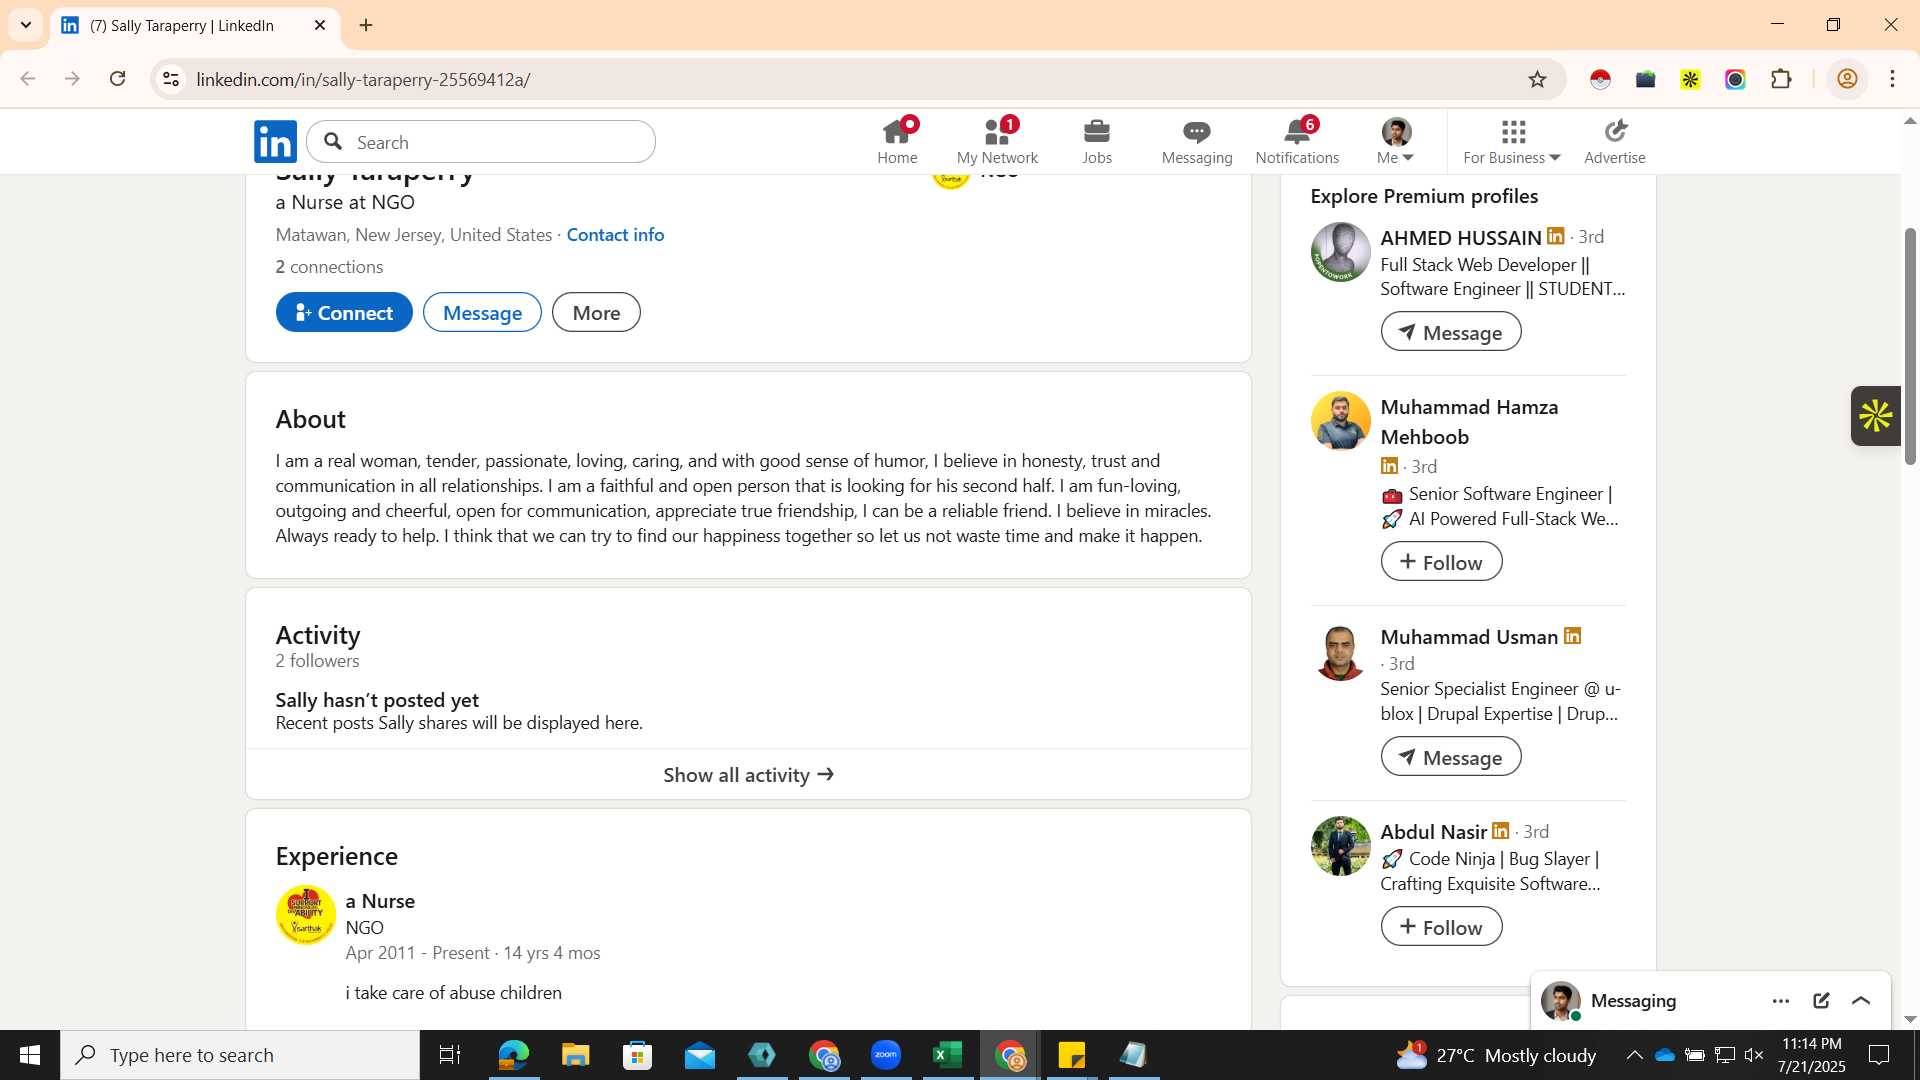
Task: Open Chrome three-dot menu
Action: (1893, 79)
